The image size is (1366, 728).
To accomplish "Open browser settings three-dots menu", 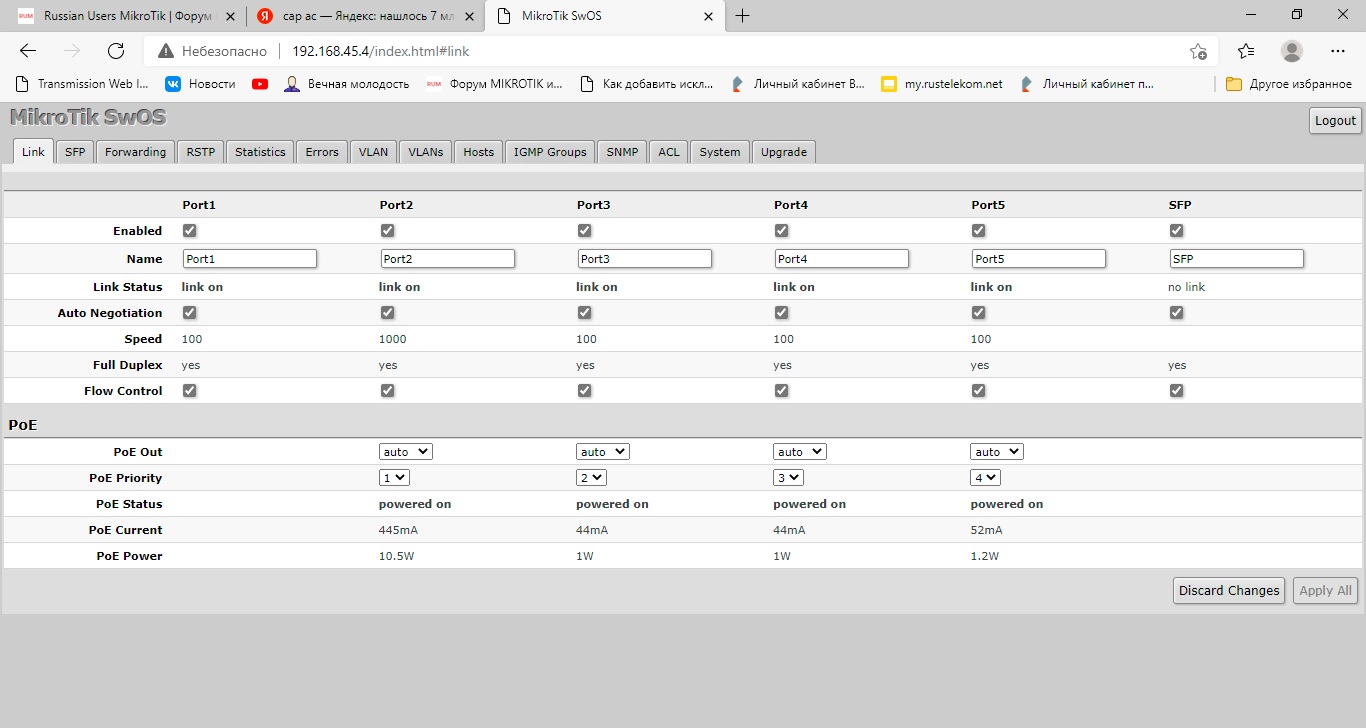I will [x=1338, y=51].
